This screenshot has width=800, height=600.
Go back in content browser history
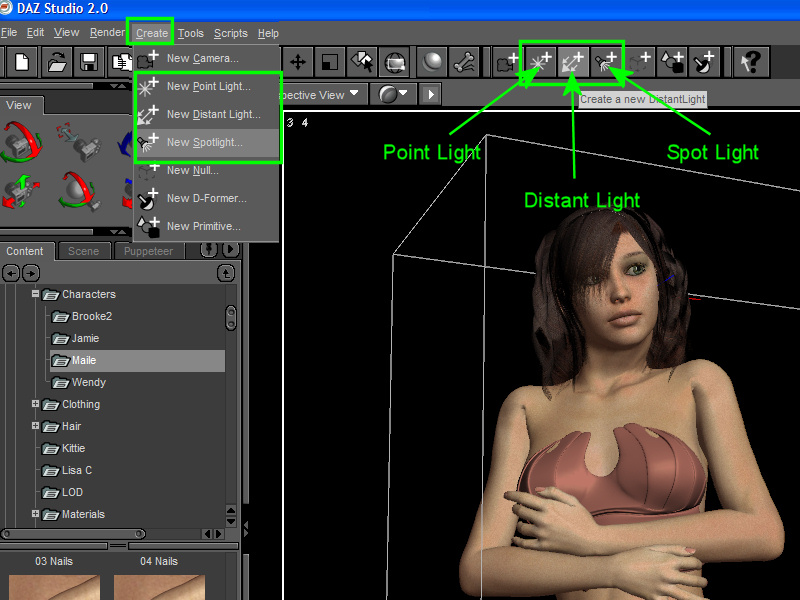[x=11, y=273]
